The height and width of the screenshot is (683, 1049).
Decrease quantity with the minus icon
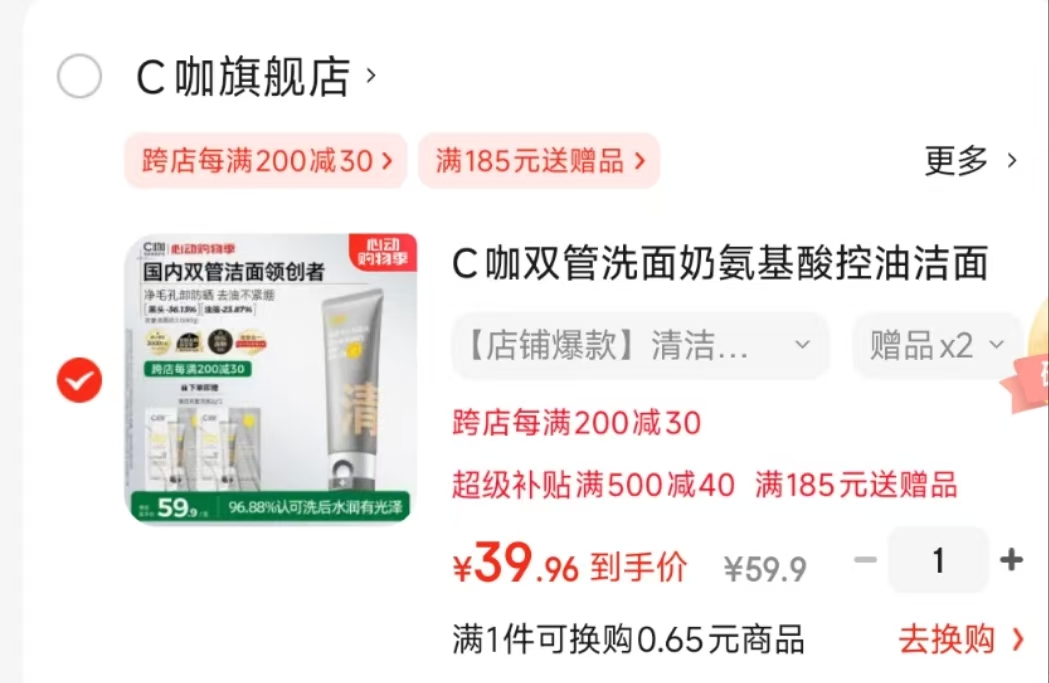coord(866,560)
